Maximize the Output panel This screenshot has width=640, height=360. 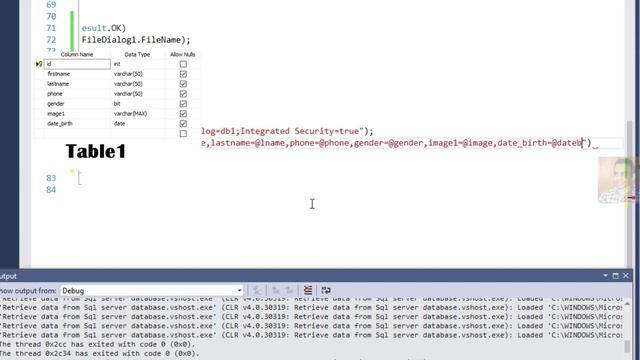(616, 276)
